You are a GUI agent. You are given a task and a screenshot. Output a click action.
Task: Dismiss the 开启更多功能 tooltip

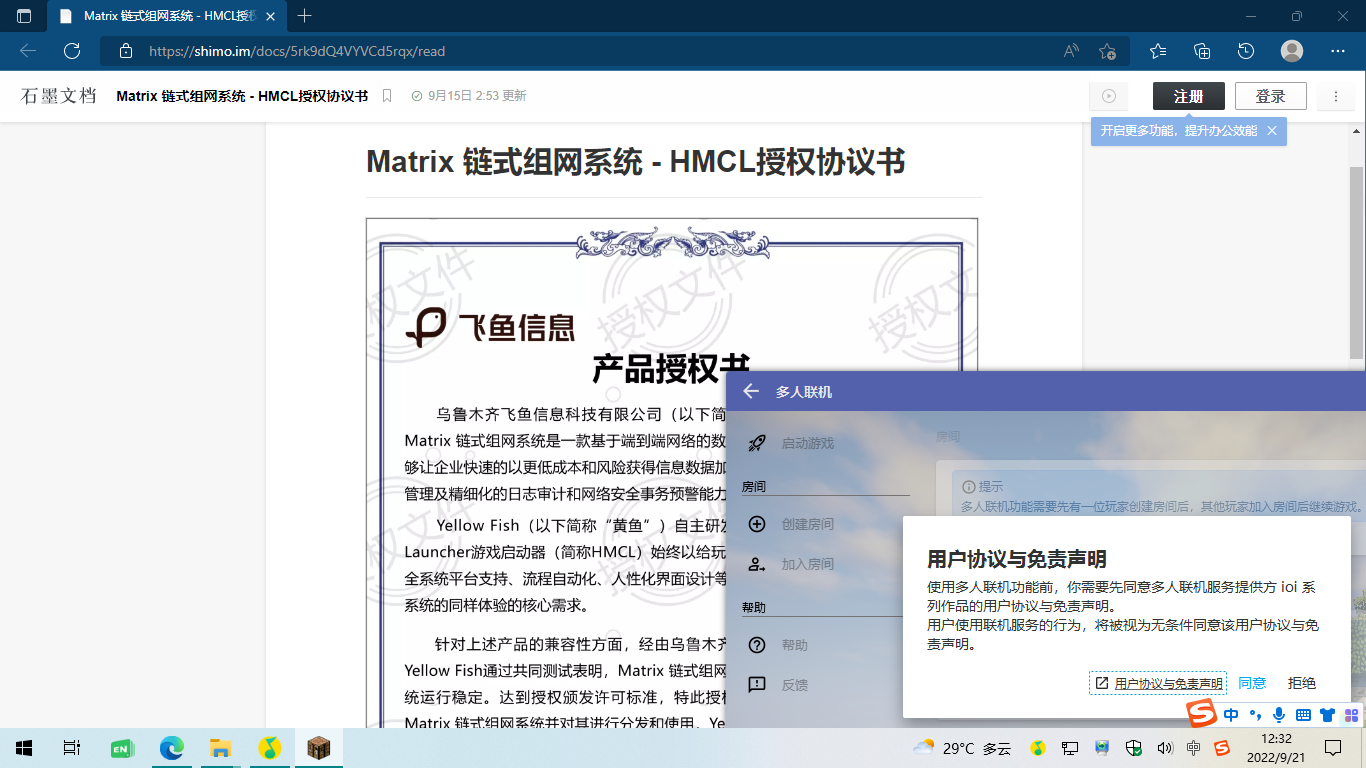pyautogui.click(x=1272, y=131)
